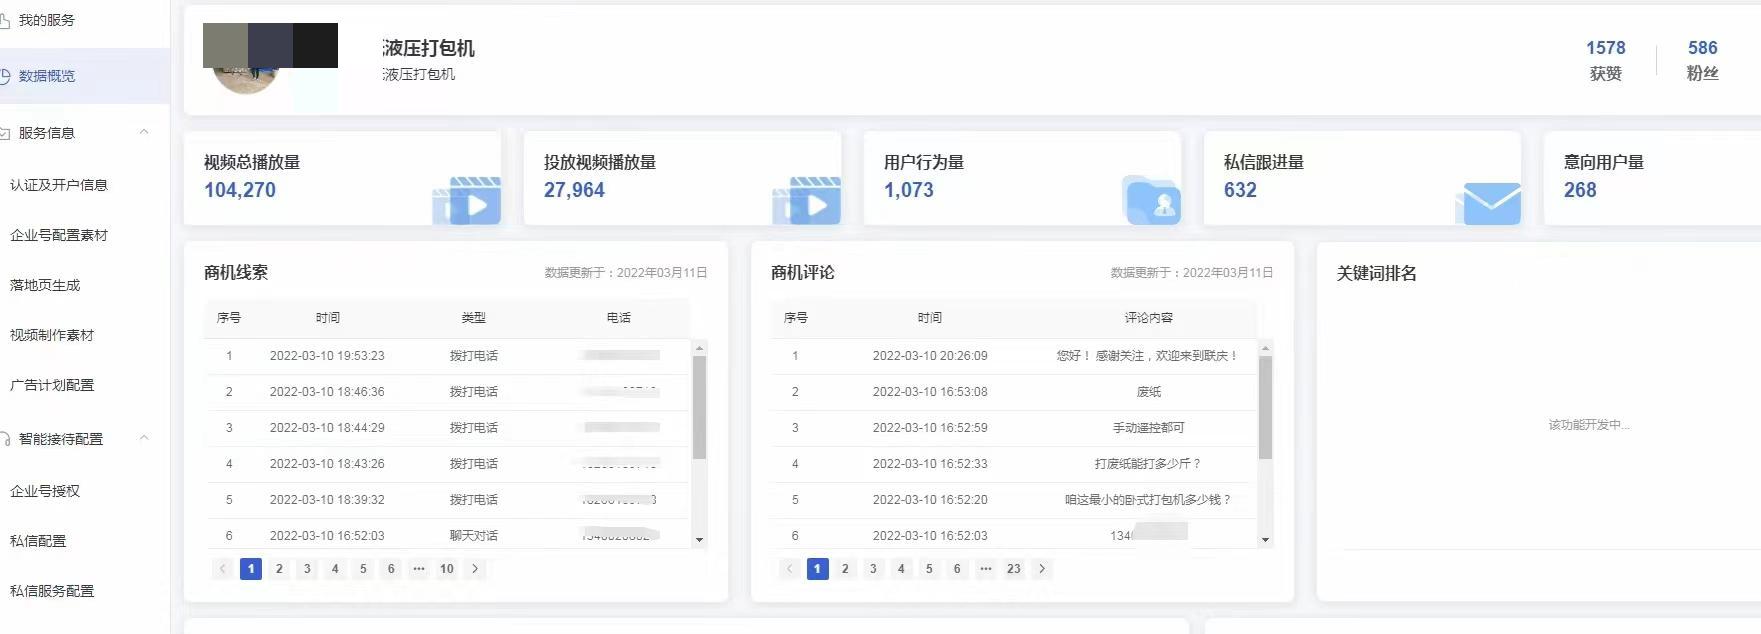
Task: Click the 数据概览 pie chart icon
Action: pos(5,76)
